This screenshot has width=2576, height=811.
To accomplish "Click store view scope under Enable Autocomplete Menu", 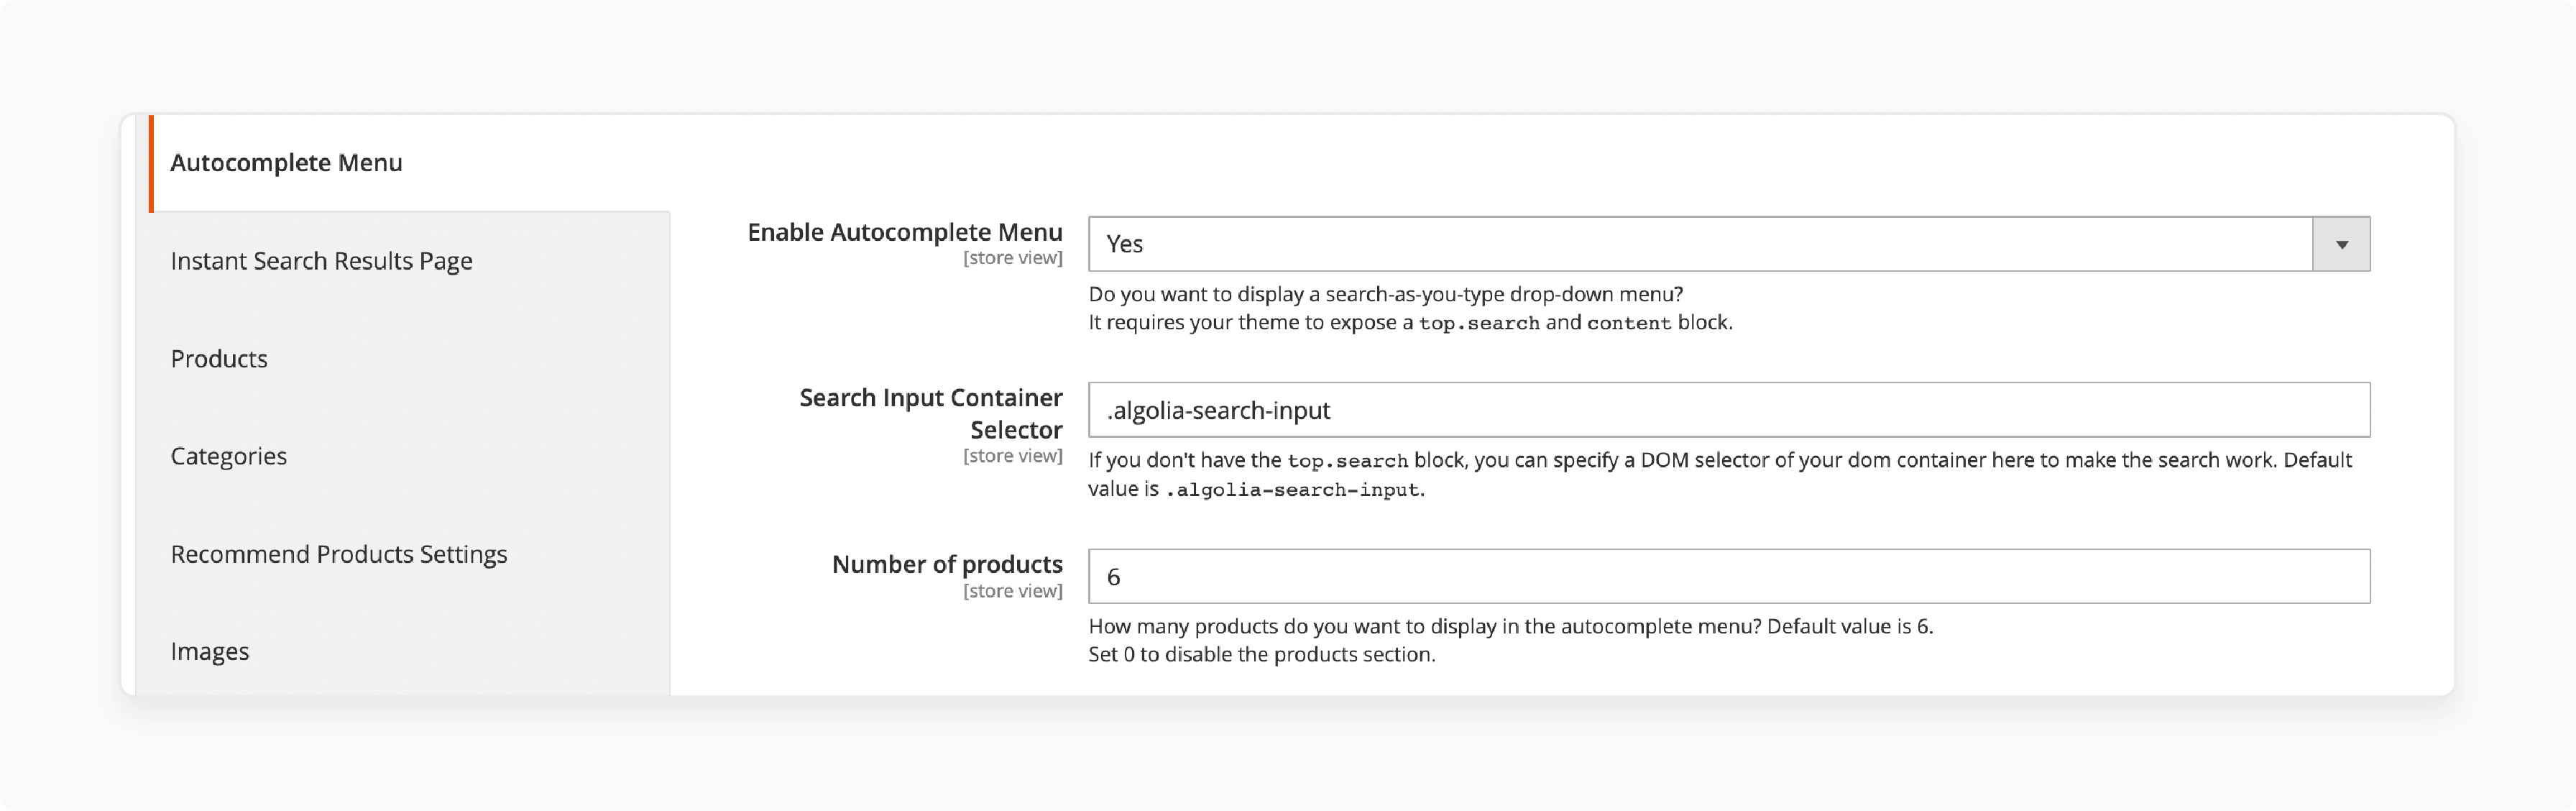I will (1013, 258).
